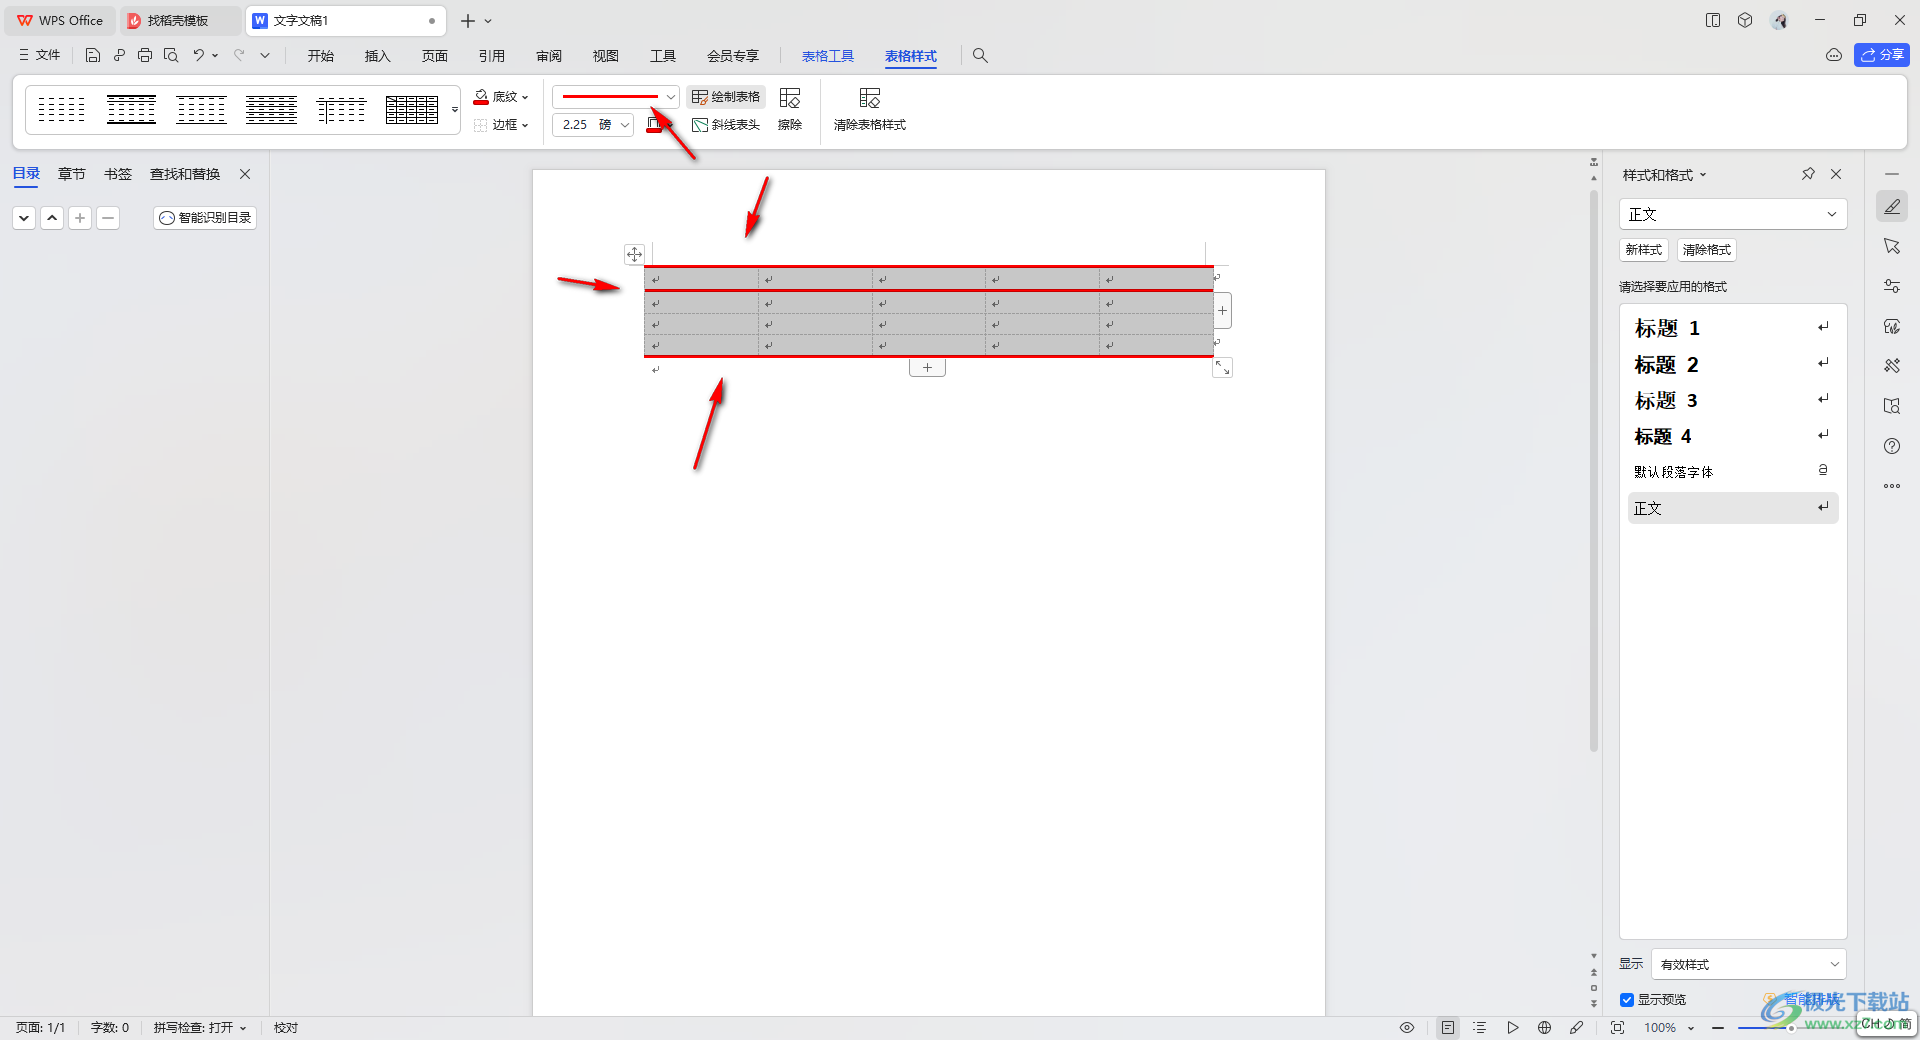Click add row plus below the table
The height and width of the screenshot is (1040, 1920).
[x=927, y=368]
